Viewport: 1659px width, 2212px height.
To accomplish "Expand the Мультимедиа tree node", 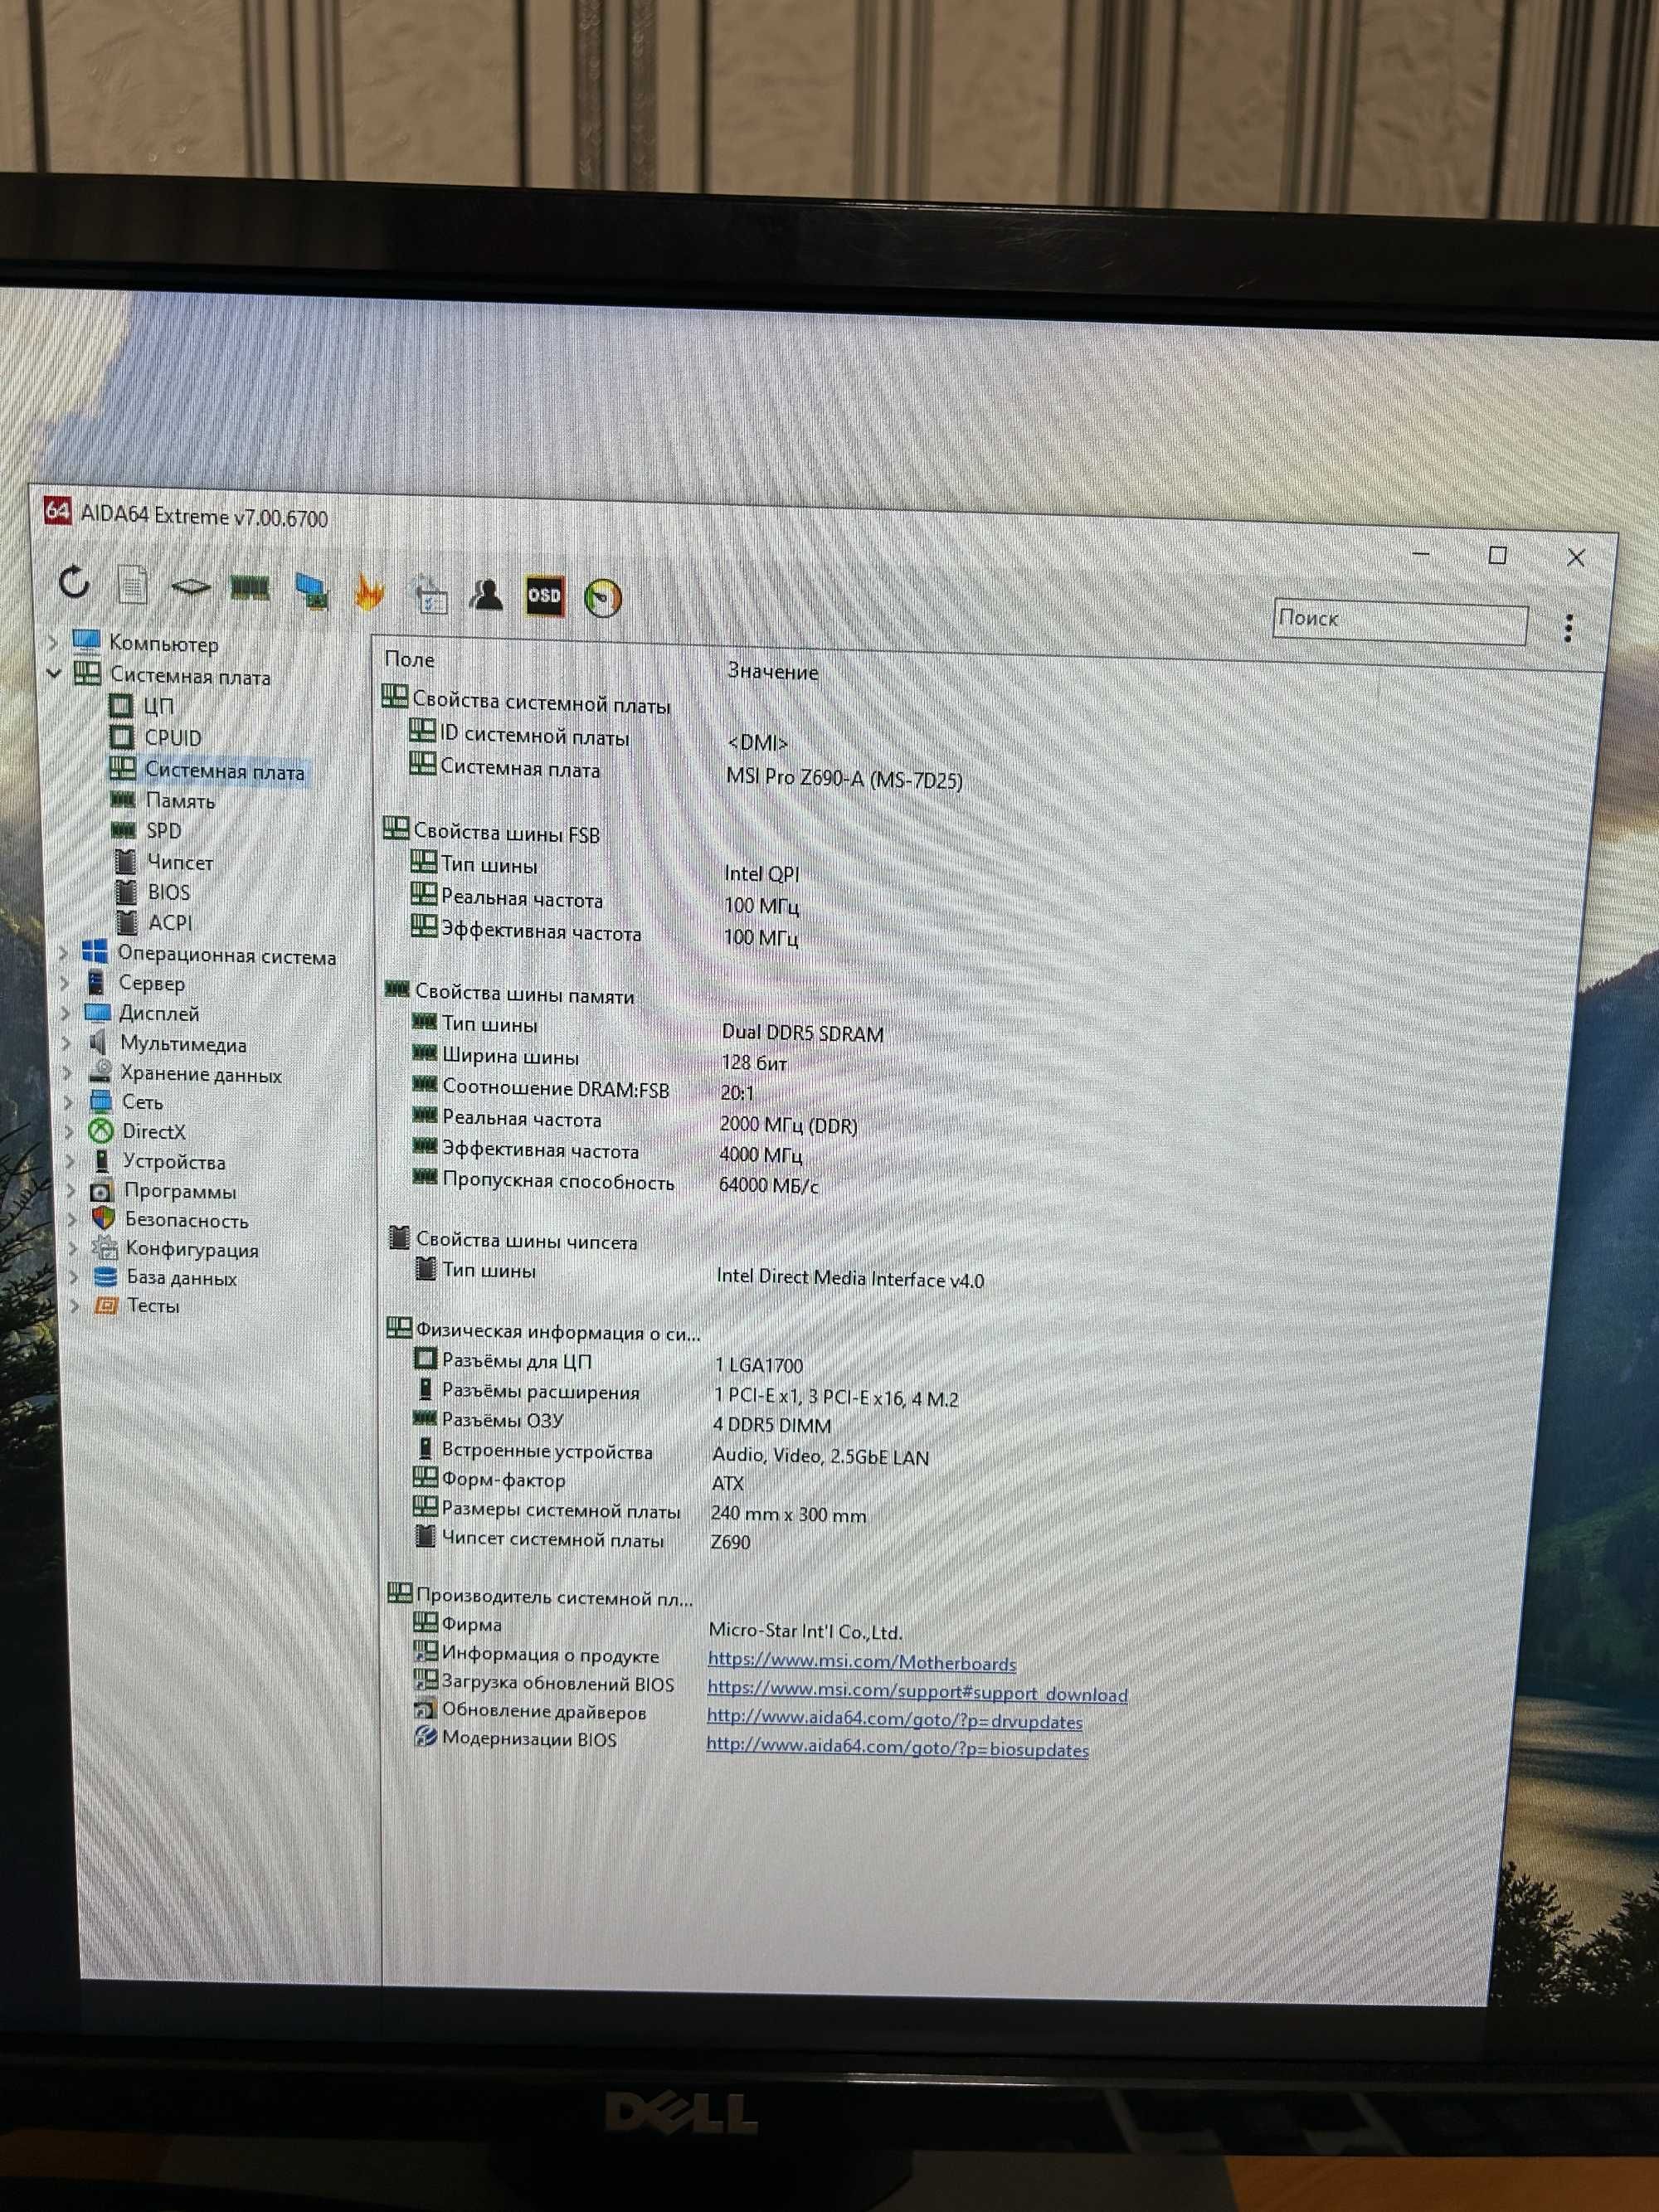I will (68, 1043).
